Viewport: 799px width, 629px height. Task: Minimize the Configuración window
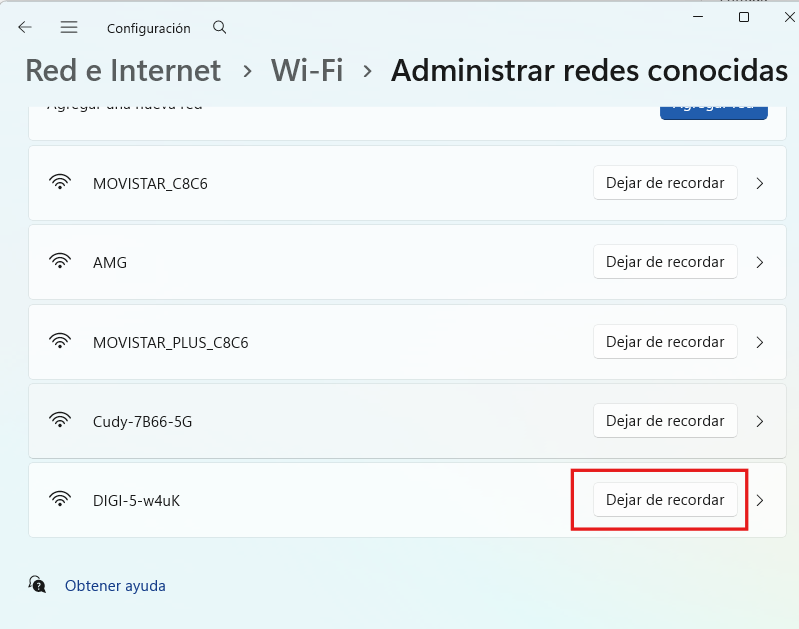coord(698,17)
